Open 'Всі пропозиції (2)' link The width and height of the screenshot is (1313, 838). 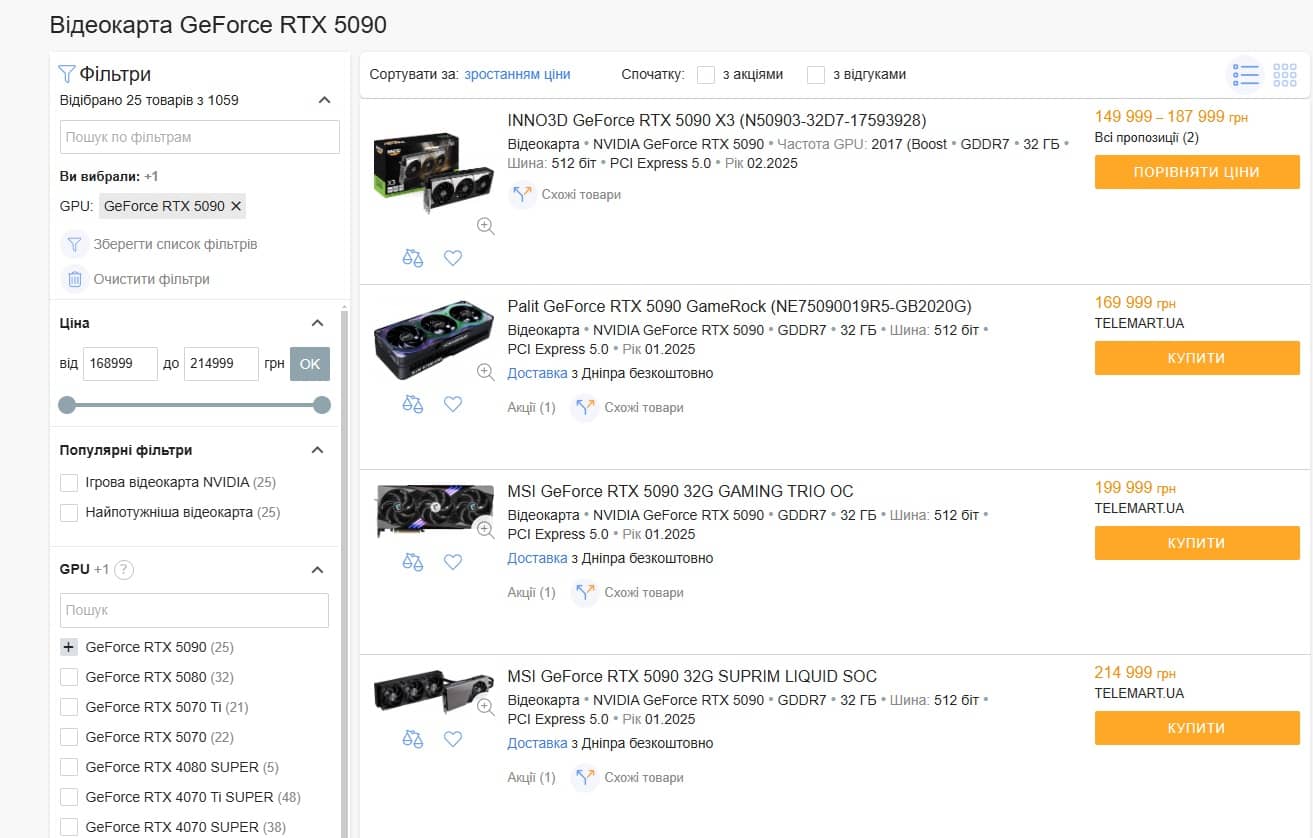tap(1147, 138)
